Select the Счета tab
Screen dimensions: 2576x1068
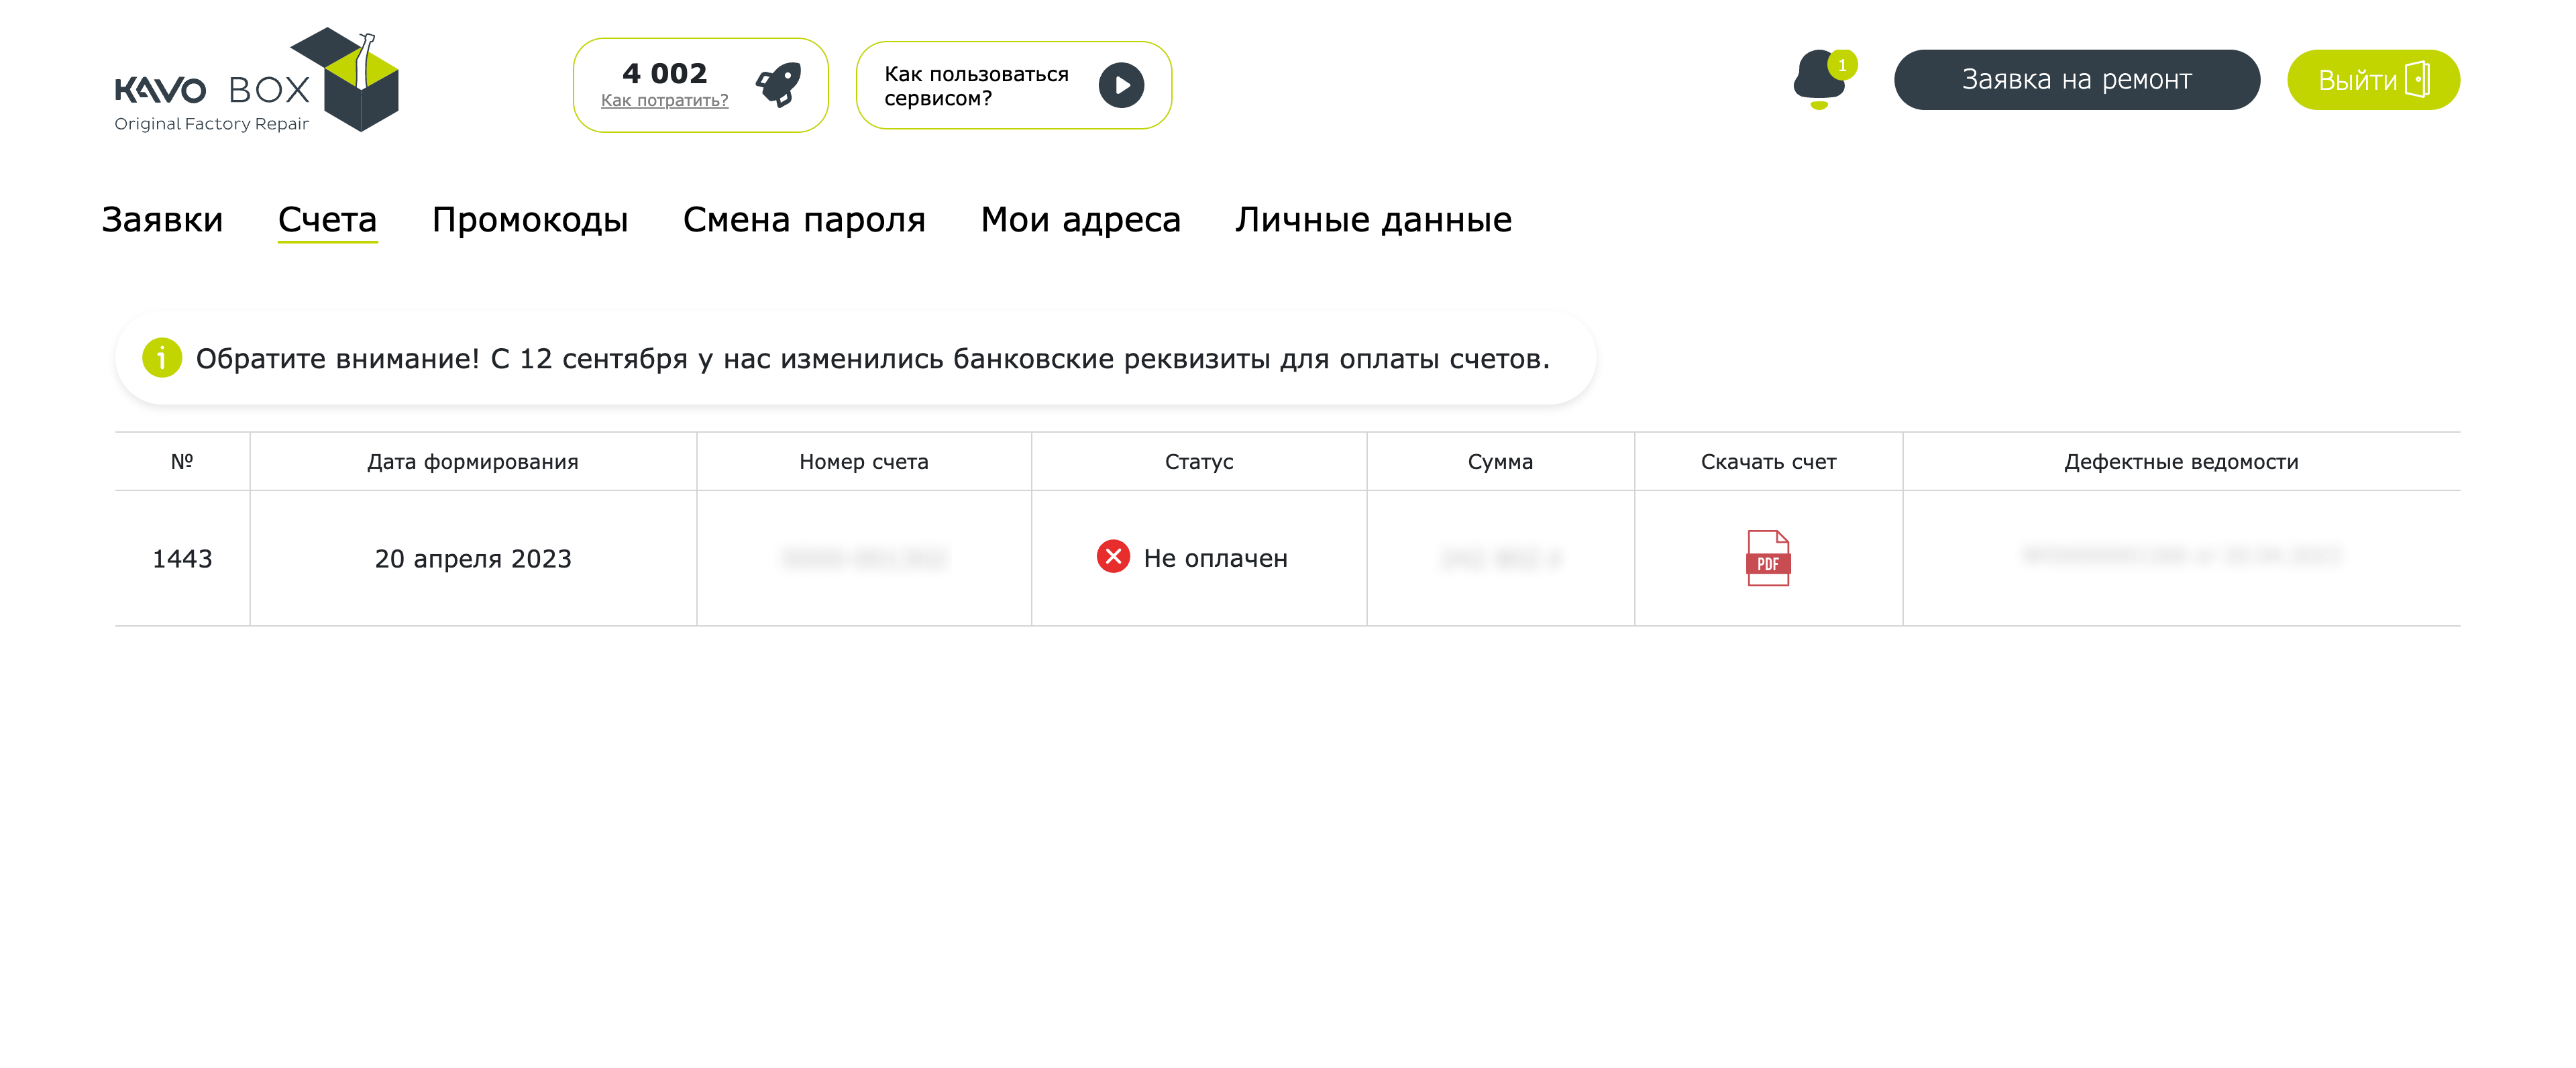327,219
